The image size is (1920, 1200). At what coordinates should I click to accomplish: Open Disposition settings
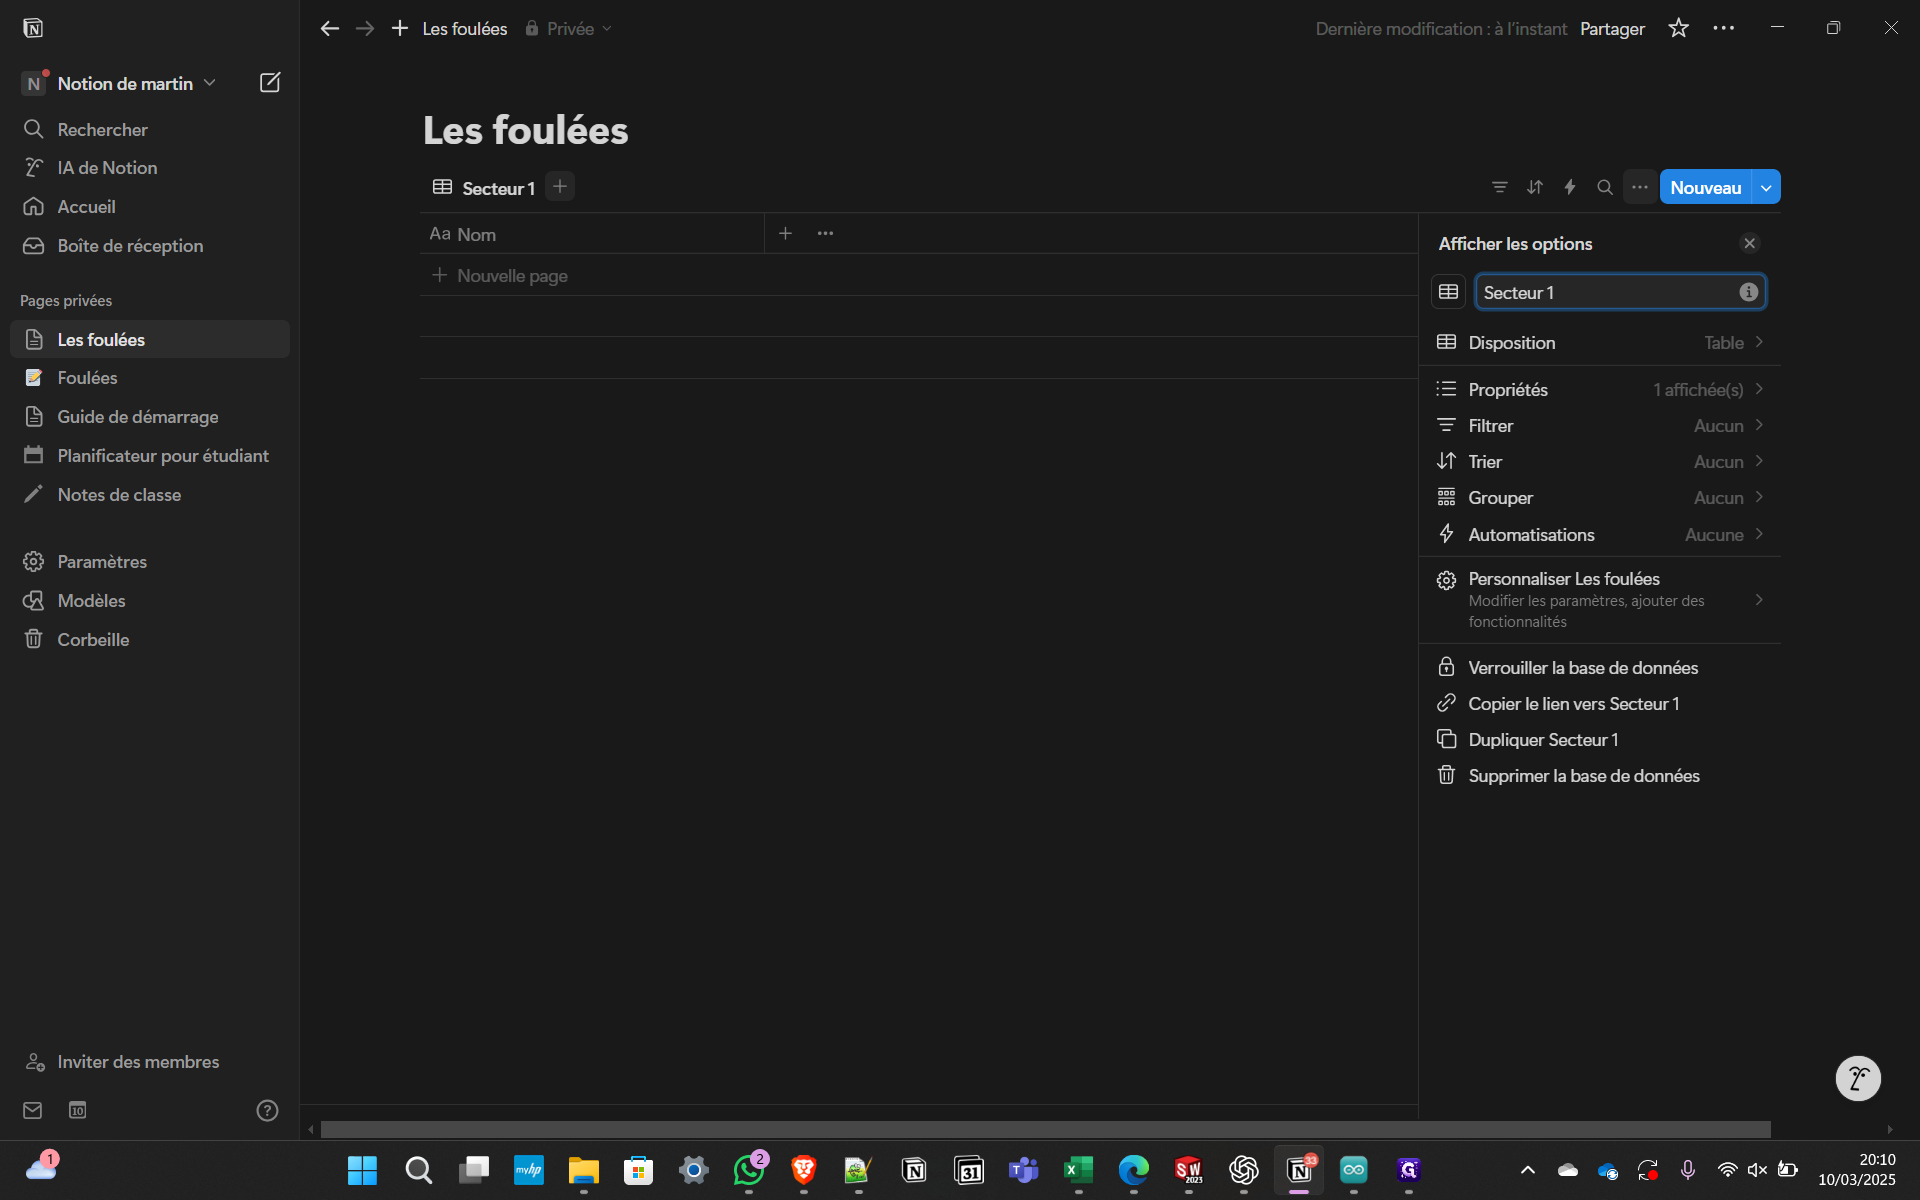pos(1600,342)
